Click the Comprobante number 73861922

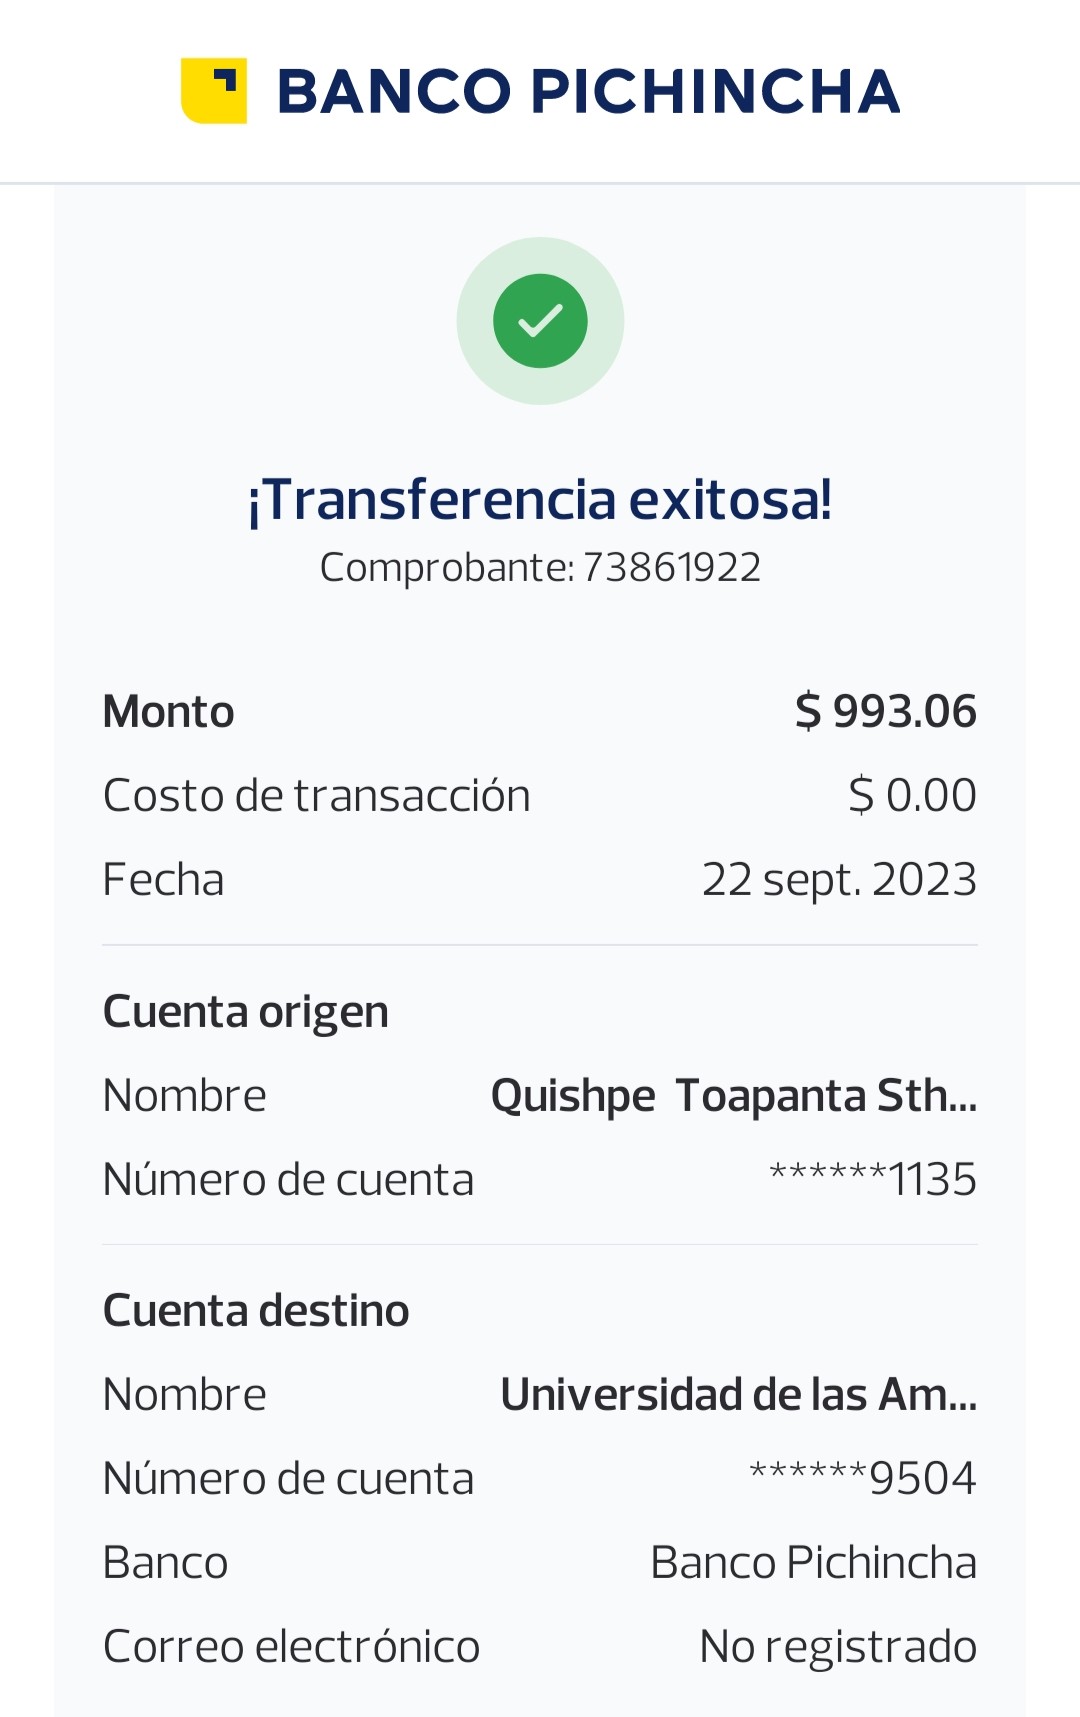(x=671, y=568)
